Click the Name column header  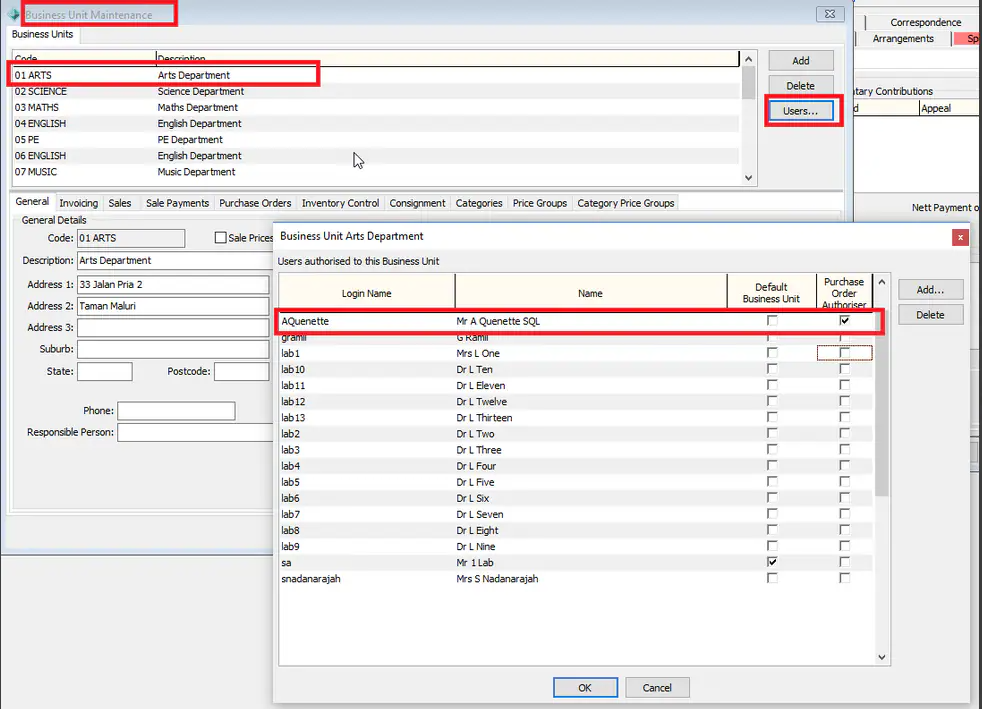(591, 293)
